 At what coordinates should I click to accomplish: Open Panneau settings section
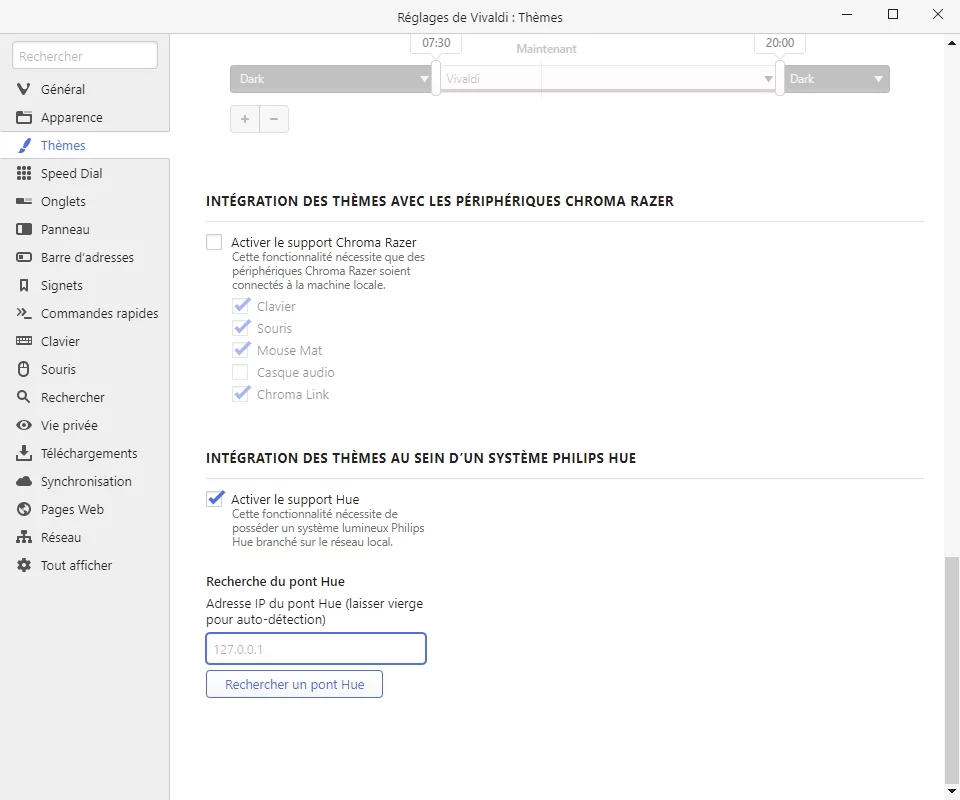tap(85, 230)
